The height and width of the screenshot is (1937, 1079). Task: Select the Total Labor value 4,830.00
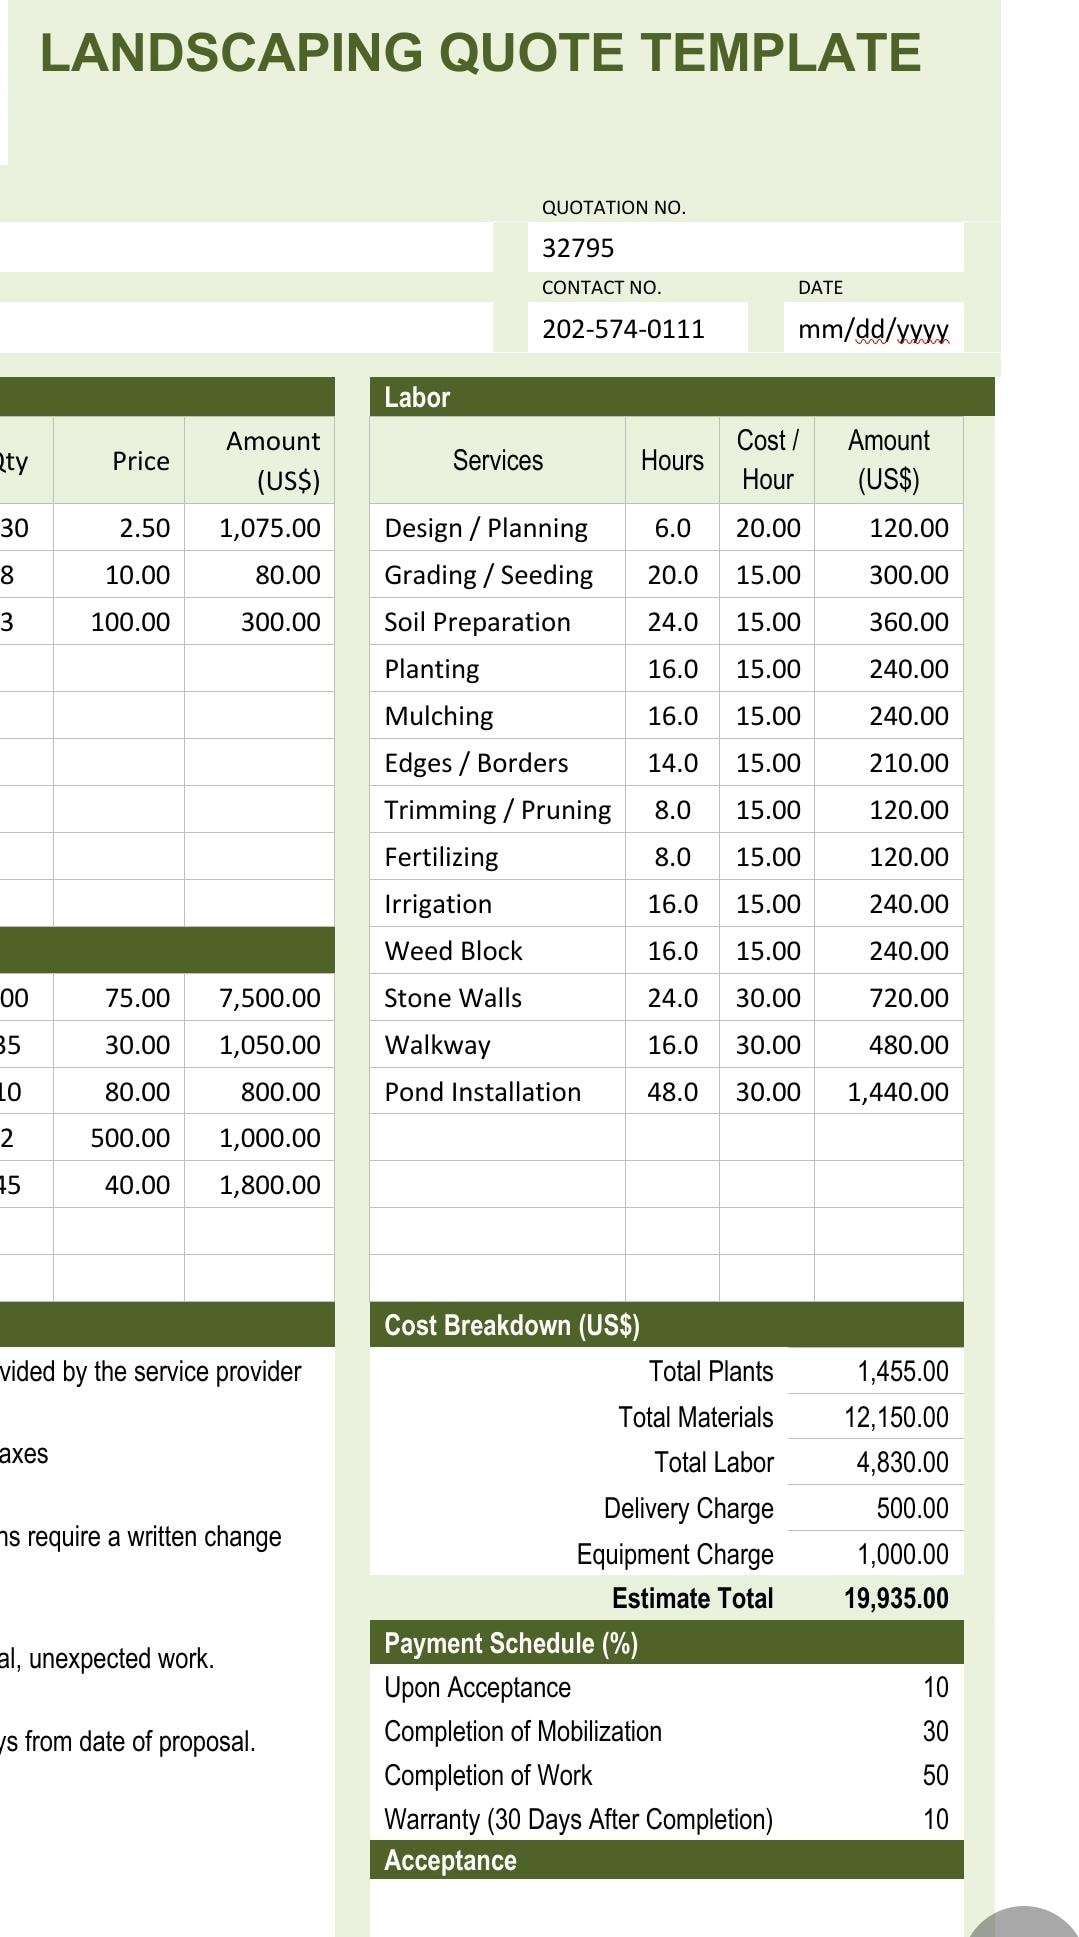pos(876,1462)
